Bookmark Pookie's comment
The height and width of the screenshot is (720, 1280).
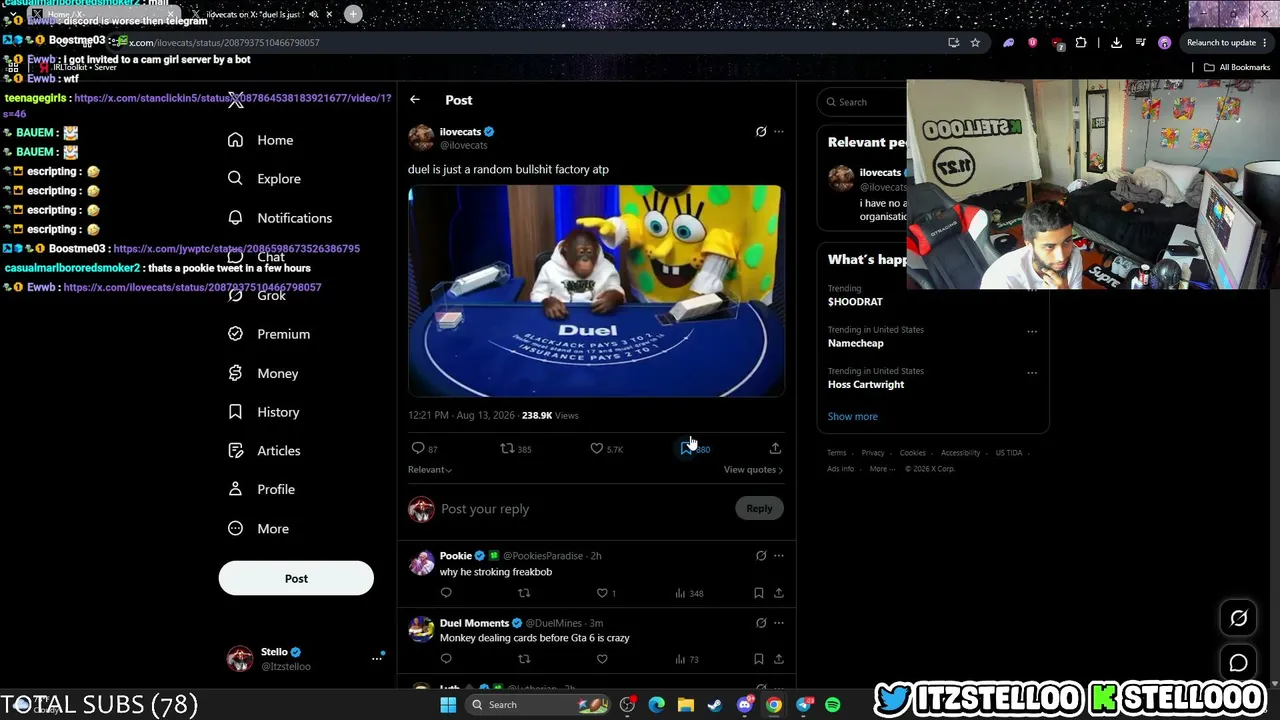(759, 593)
